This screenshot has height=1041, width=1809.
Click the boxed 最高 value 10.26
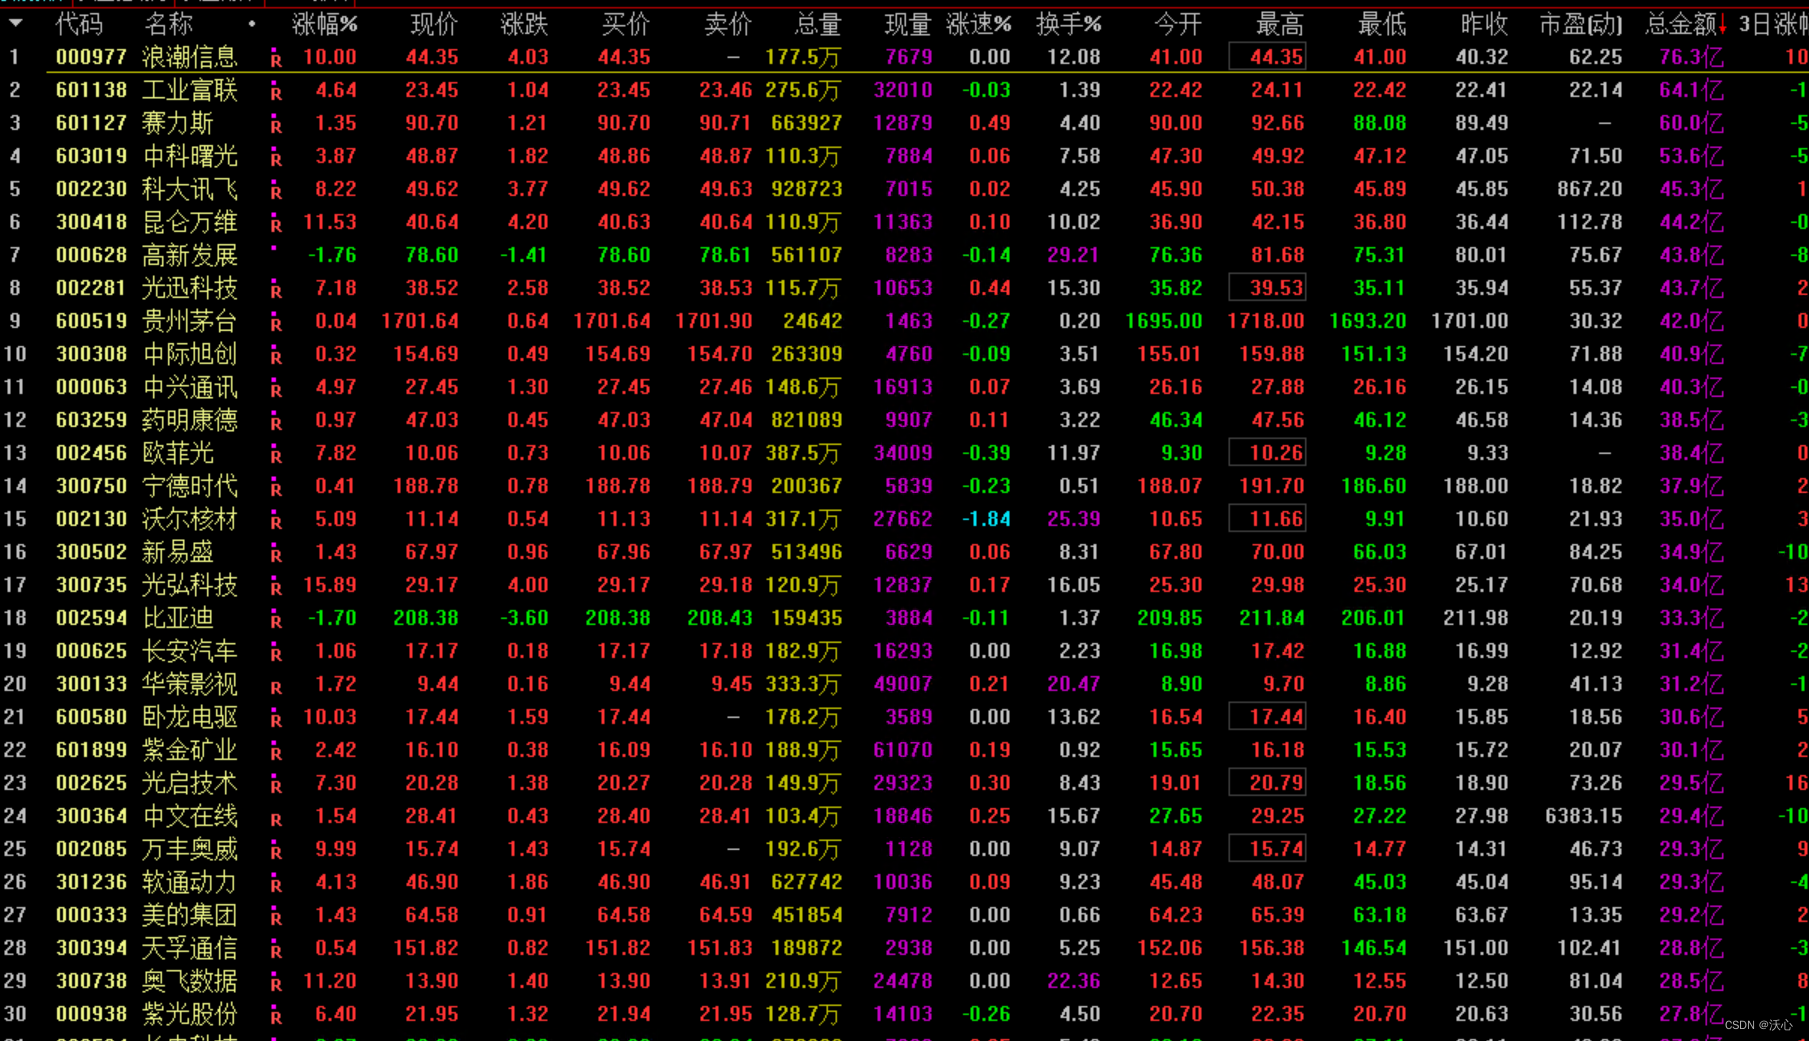coord(1267,453)
